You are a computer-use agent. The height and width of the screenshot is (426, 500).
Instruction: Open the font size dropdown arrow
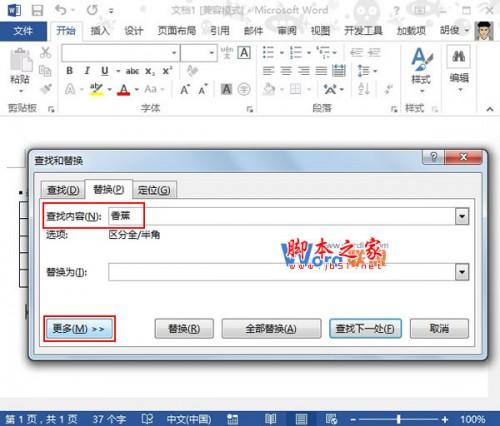[x=211, y=53]
